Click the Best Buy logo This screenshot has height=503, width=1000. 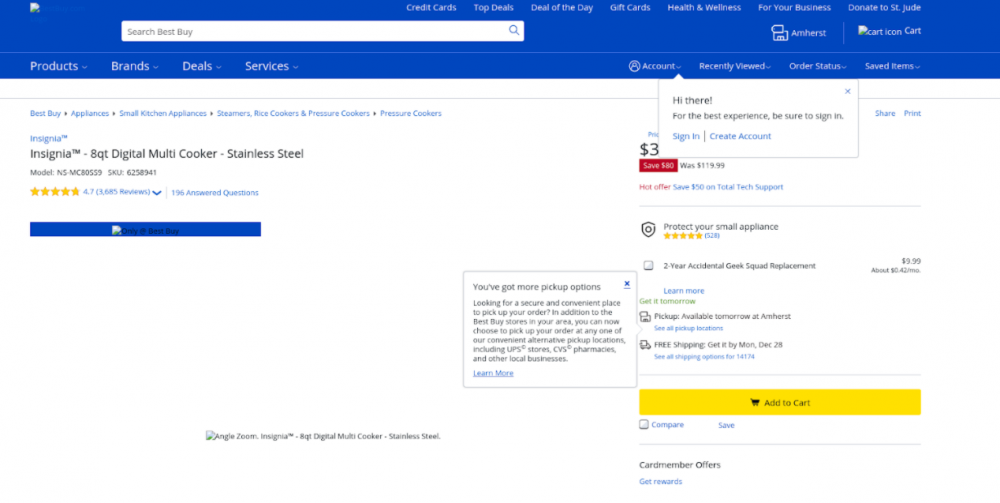coord(57,11)
